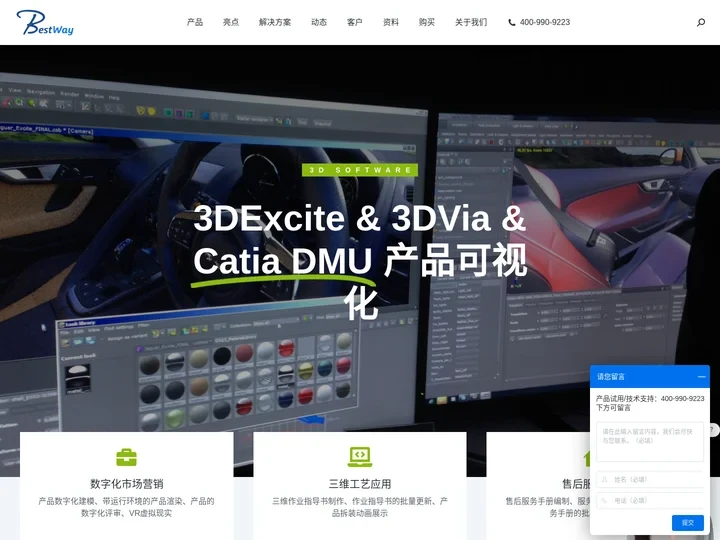Click the 数字化市场营销 card title
This screenshot has height=540, width=720.
[126, 484]
